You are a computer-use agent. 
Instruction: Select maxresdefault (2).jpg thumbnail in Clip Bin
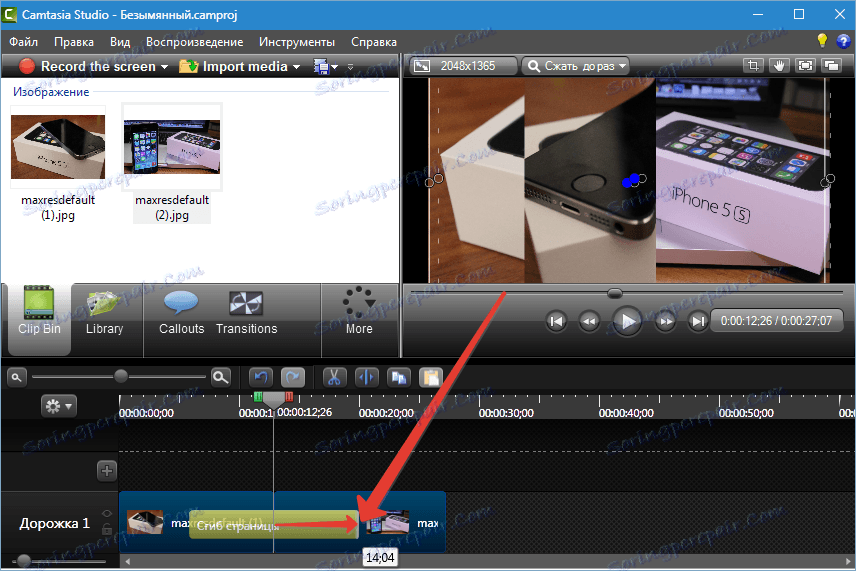click(172, 146)
